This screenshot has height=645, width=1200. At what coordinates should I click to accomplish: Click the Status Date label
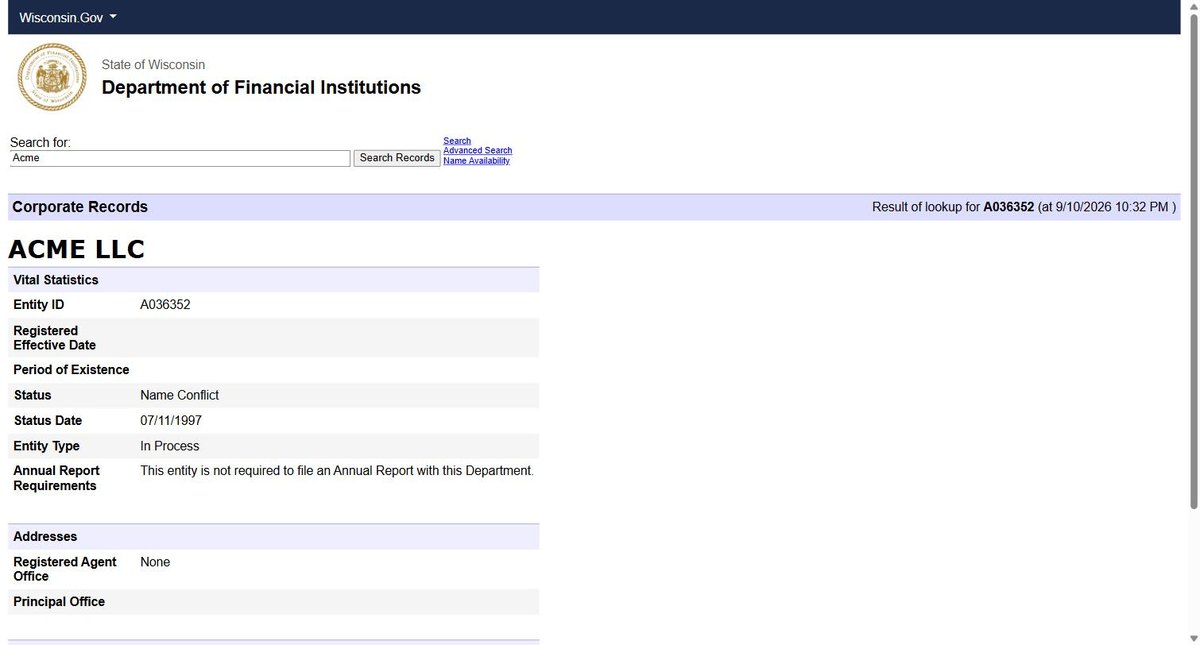coord(48,421)
